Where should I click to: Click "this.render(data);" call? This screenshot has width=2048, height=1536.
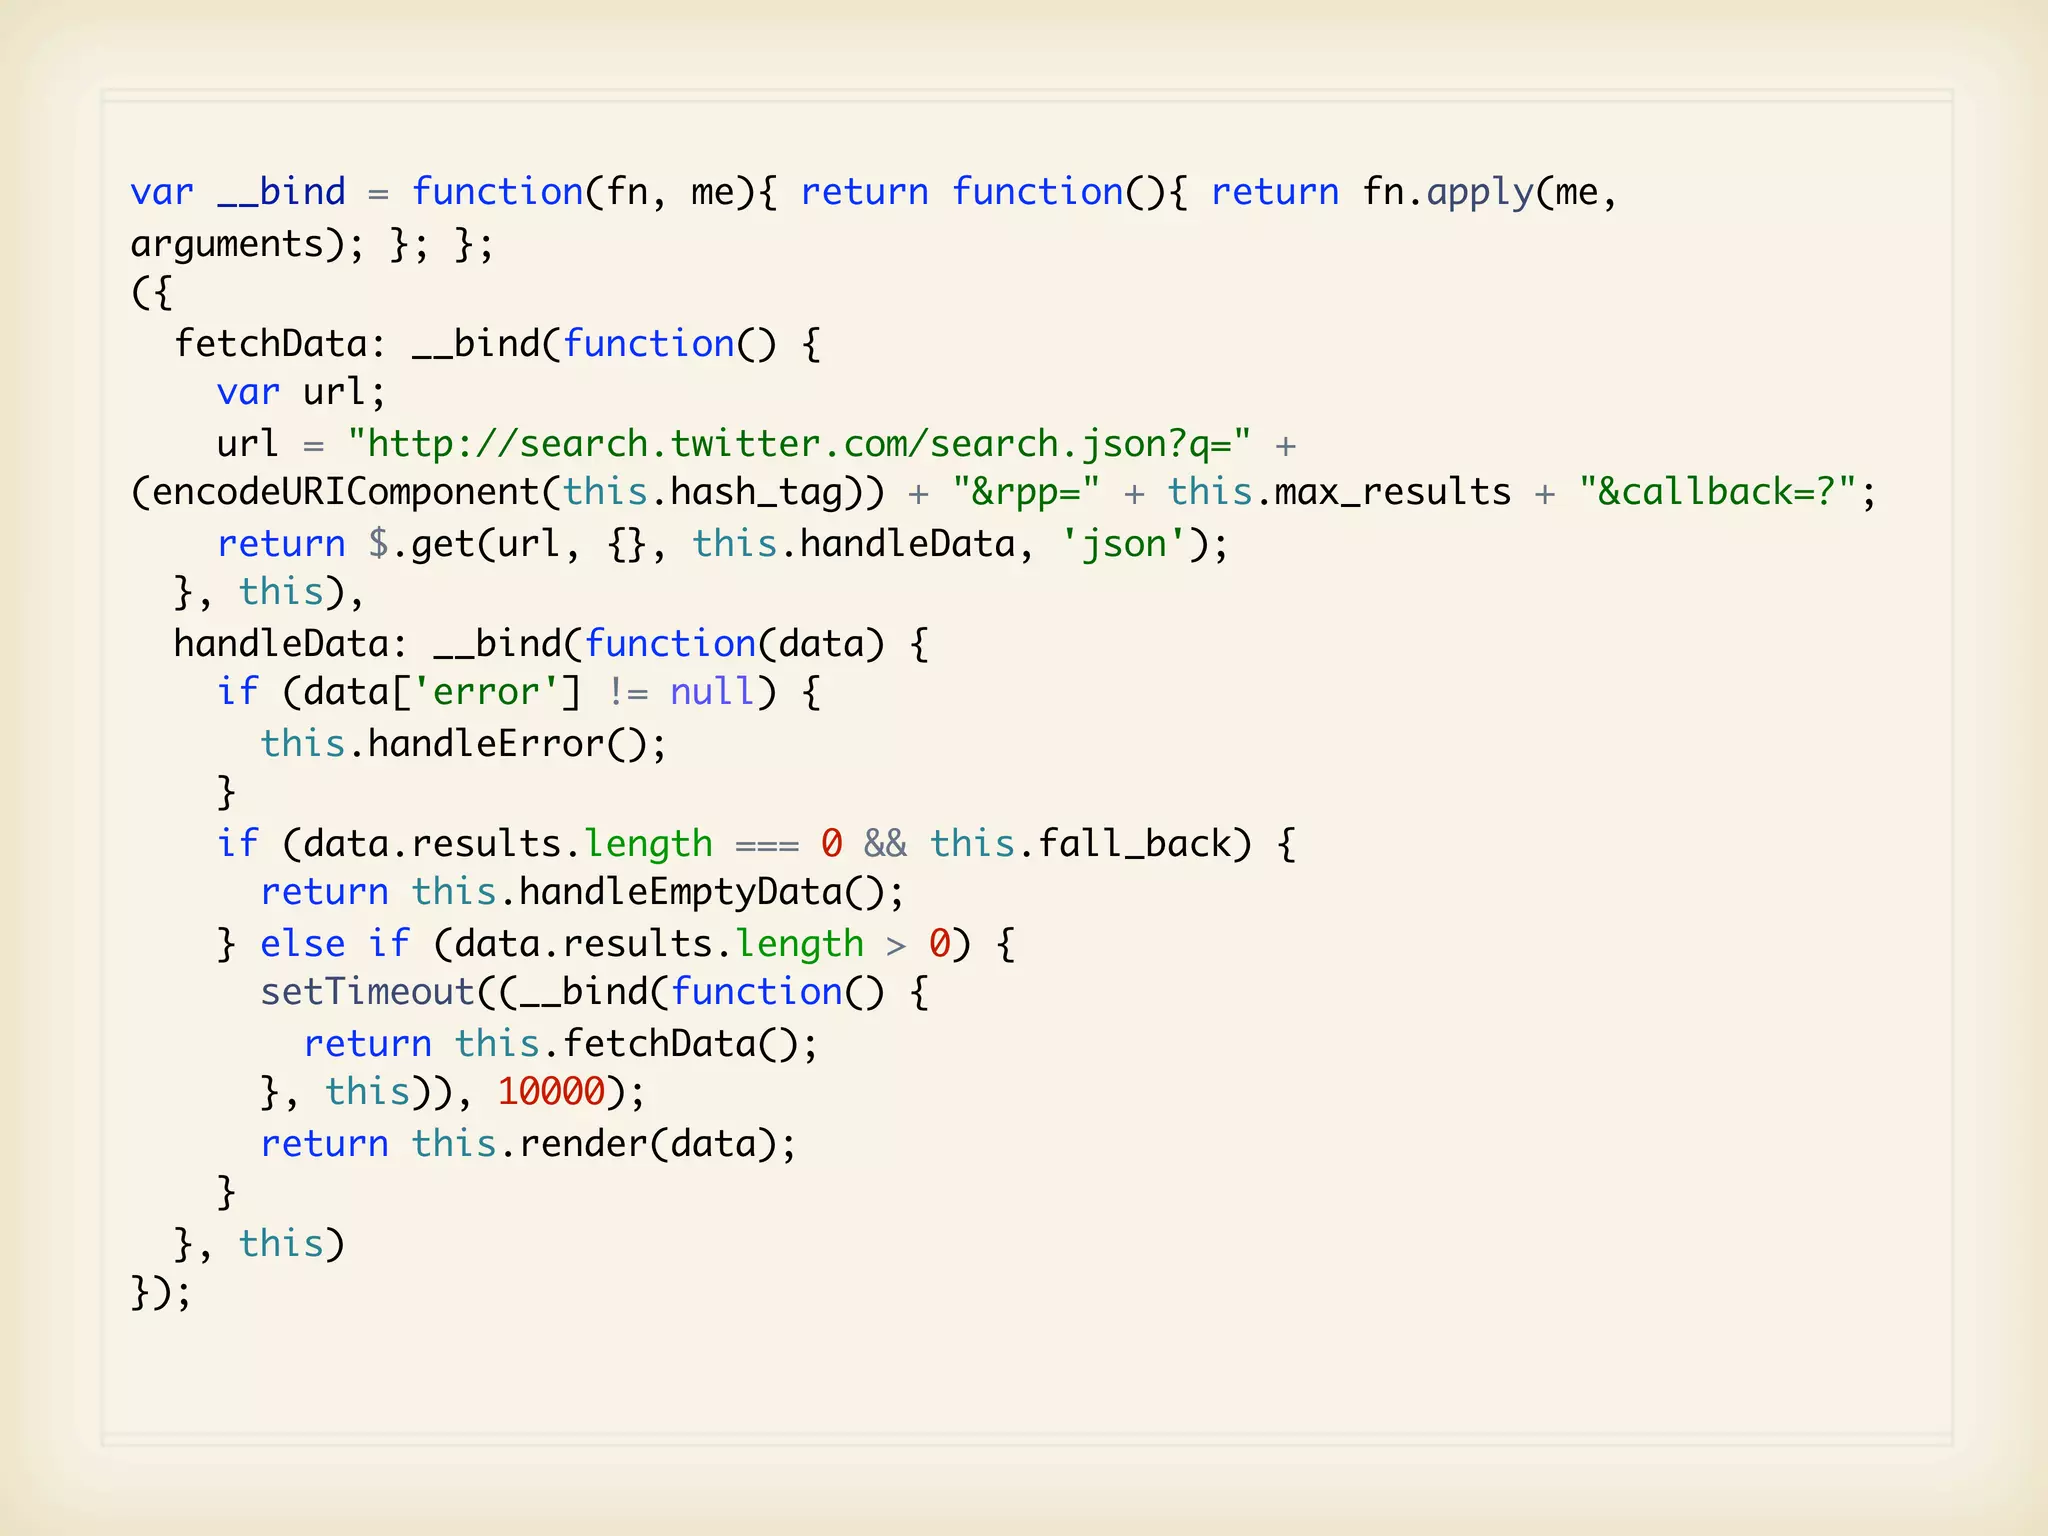click(x=604, y=1144)
